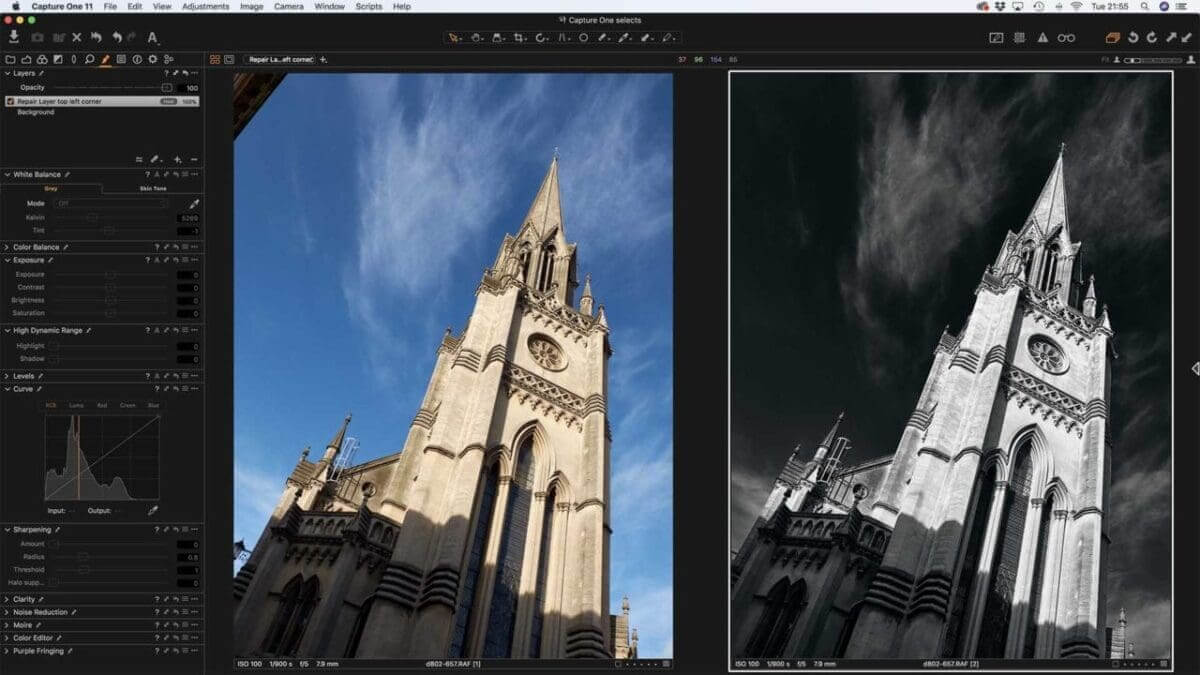Expand the Purple Fringing panel
This screenshot has height=675, width=1200.
(7, 651)
